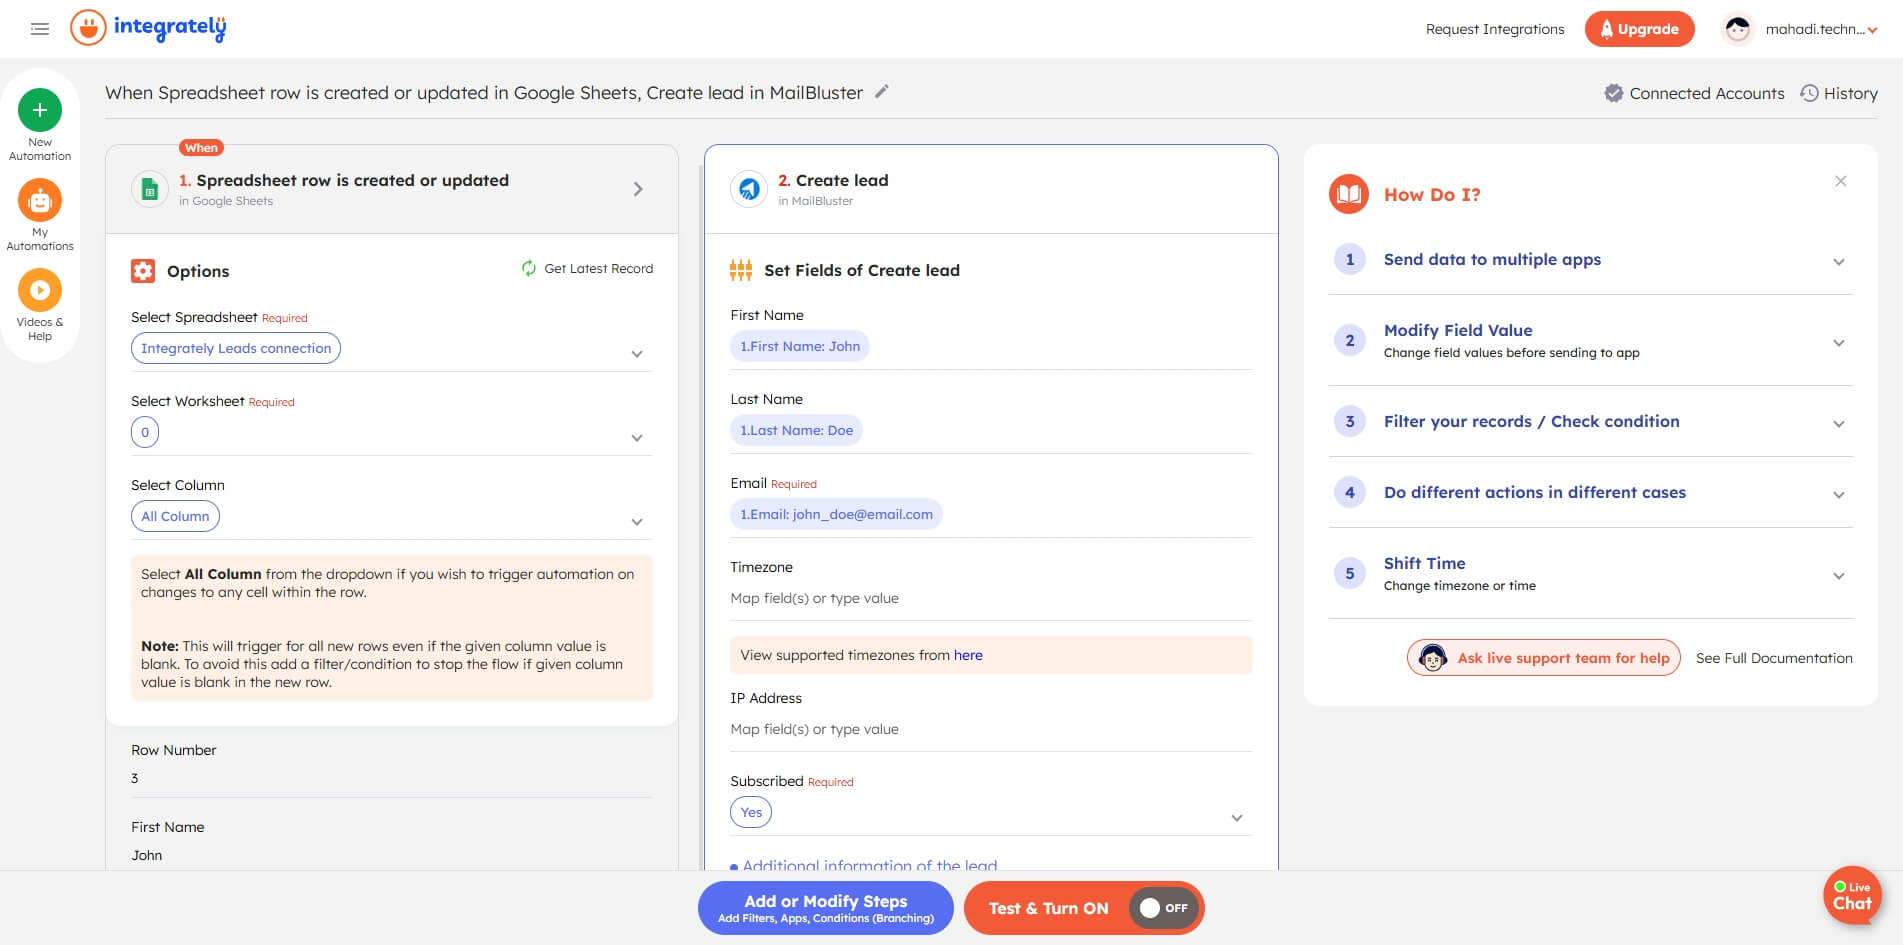Open the hamburger menu icon

[x=40, y=29]
